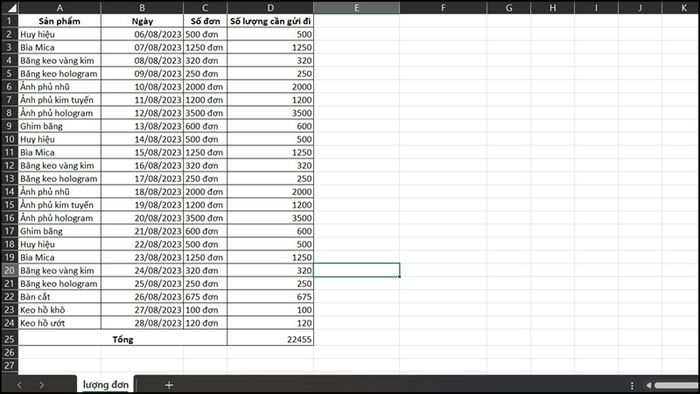Select column D header
This screenshot has width=700, height=394.
pyautogui.click(x=270, y=8)
